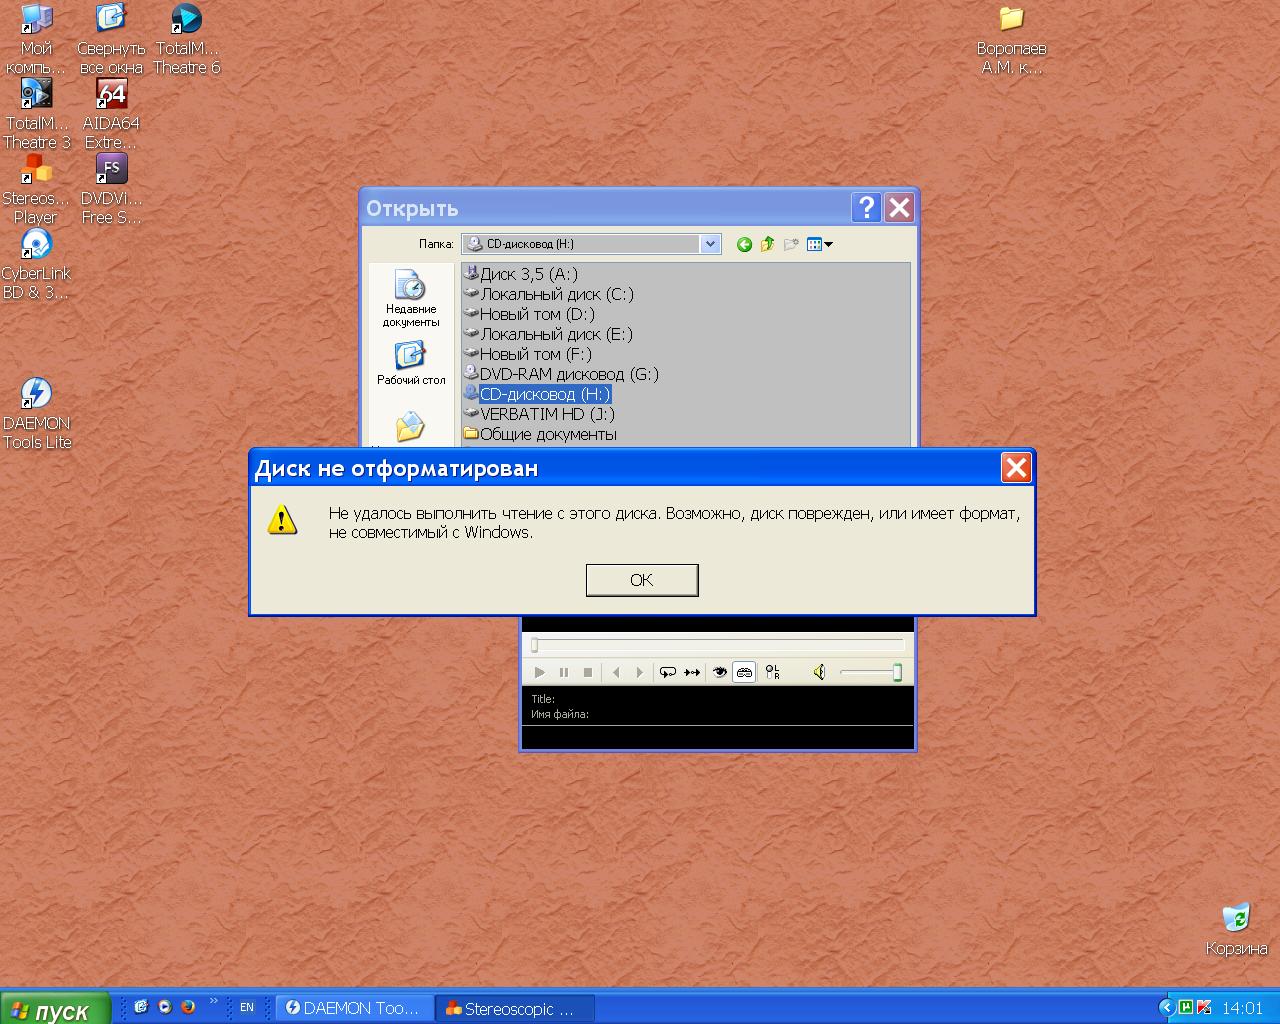Viewport: 1280px width, 1024px height.
Task: Open the view menu dropdown in Open dialog
Action: 819,244
